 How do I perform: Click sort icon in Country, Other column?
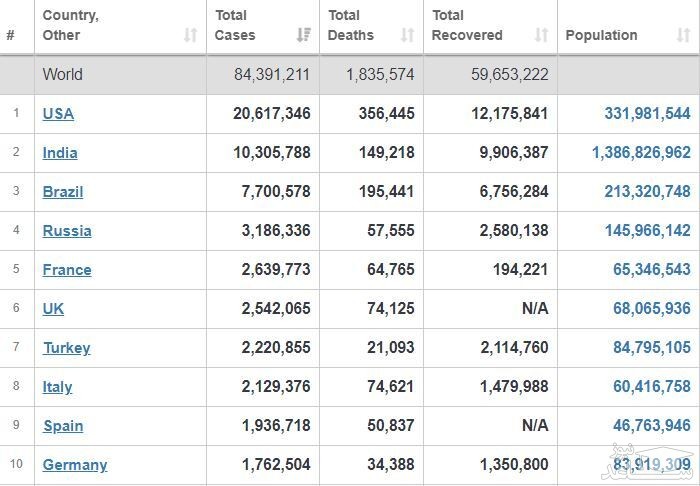click(190, 35)
